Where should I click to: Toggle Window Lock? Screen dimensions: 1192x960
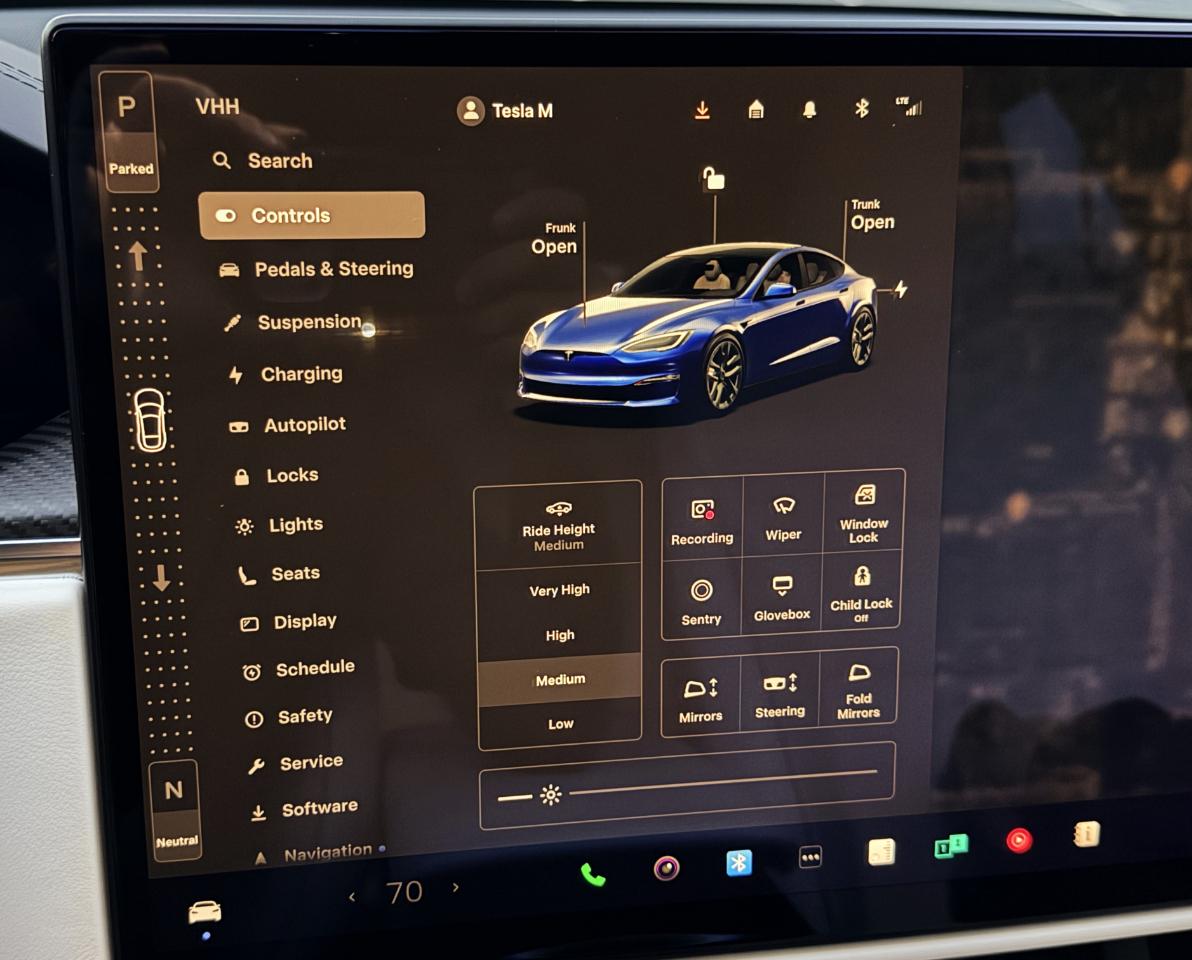(864, 513)
